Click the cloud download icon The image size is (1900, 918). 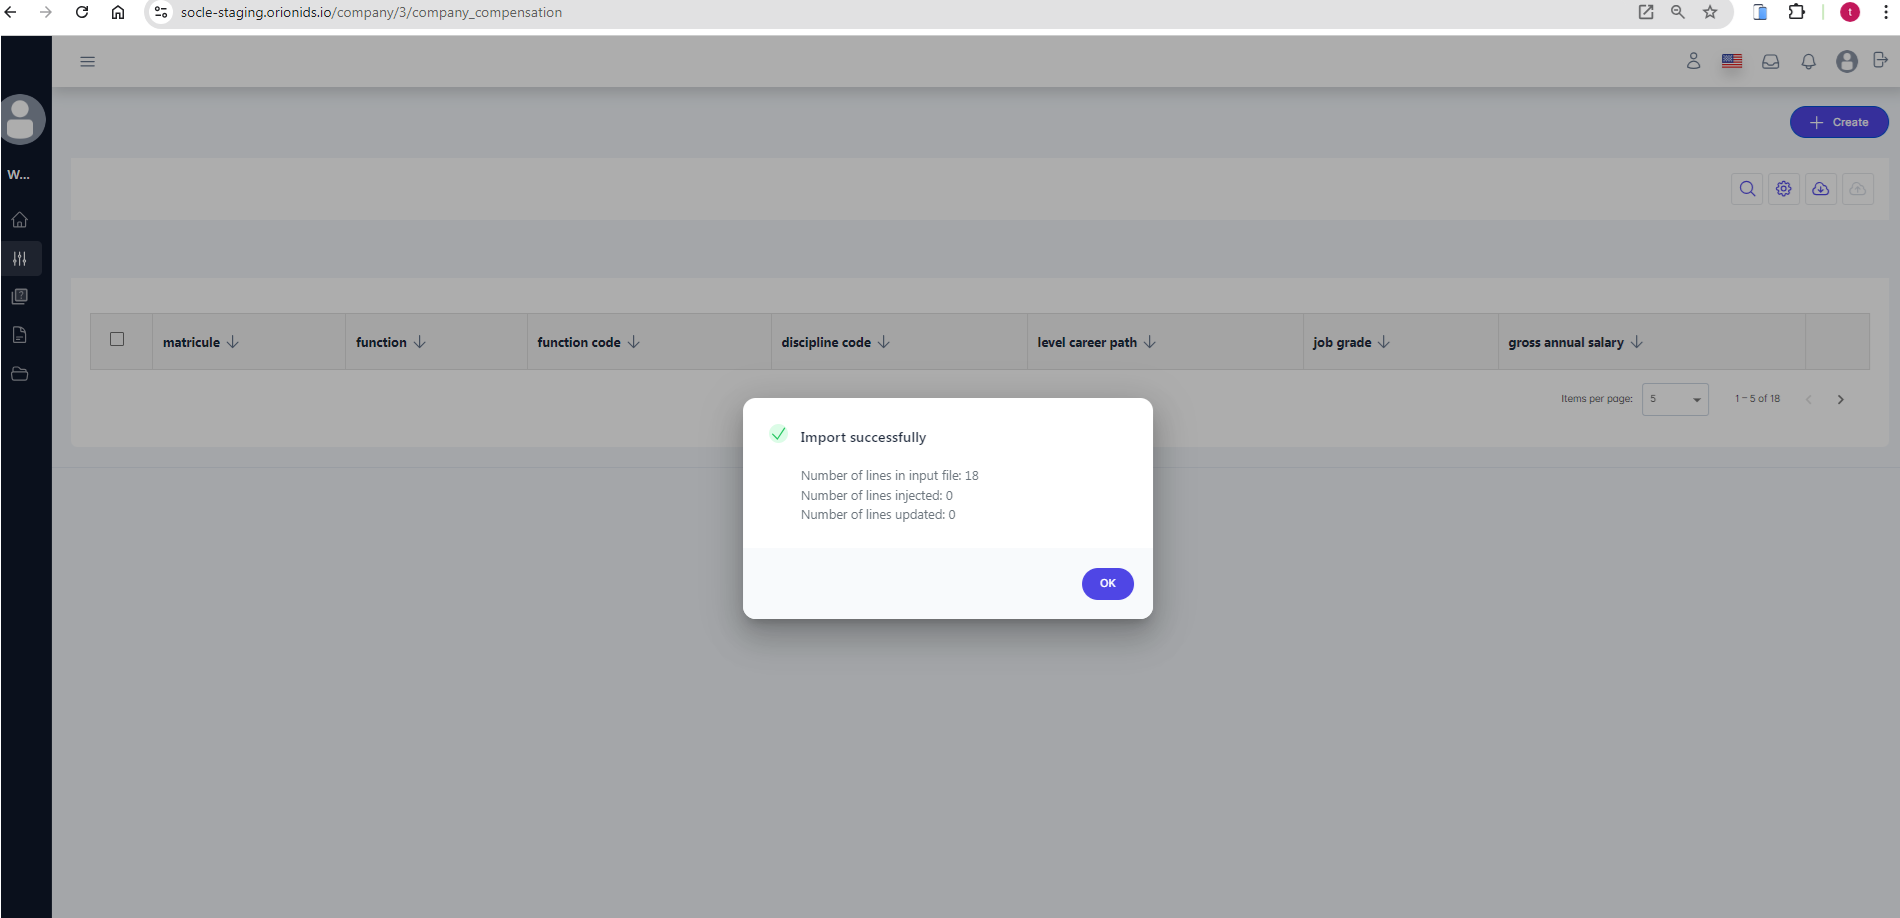(x=1820, y=189)
